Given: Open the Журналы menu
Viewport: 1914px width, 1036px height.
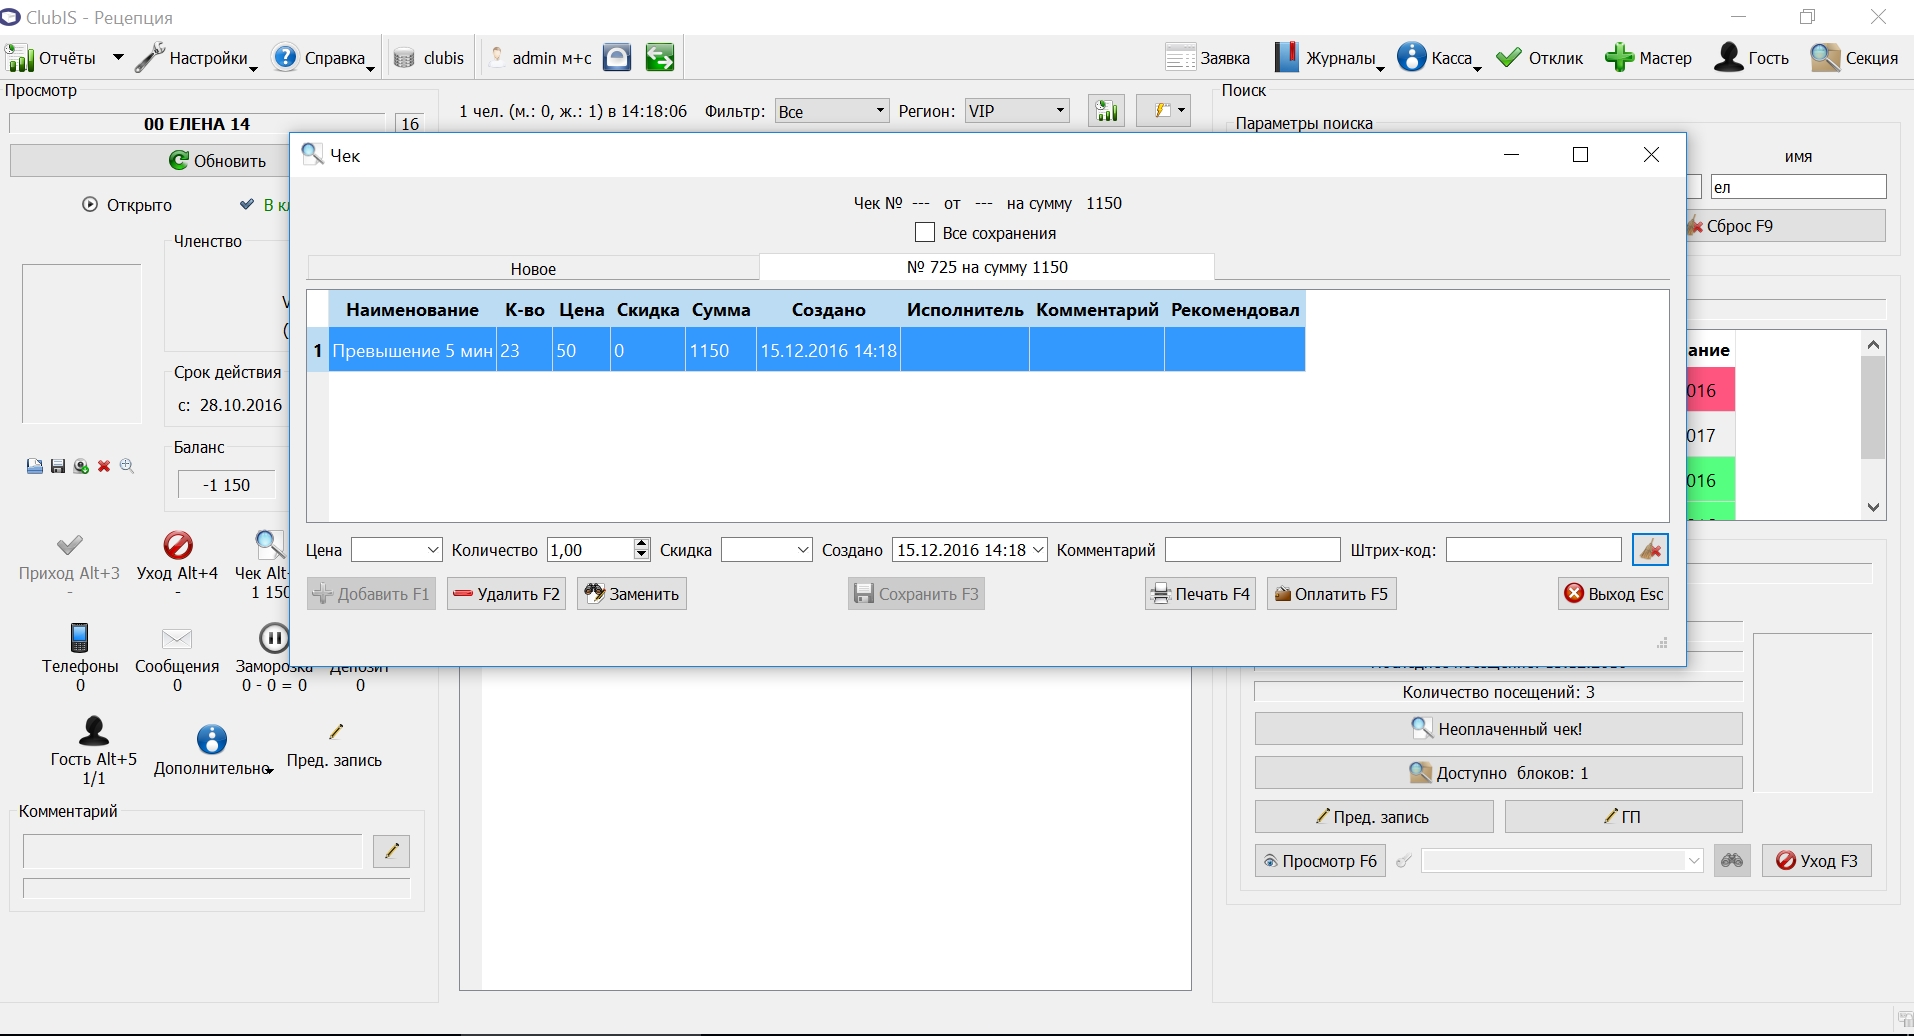Looking at the screenshot, I should (x=1329, y=58).
